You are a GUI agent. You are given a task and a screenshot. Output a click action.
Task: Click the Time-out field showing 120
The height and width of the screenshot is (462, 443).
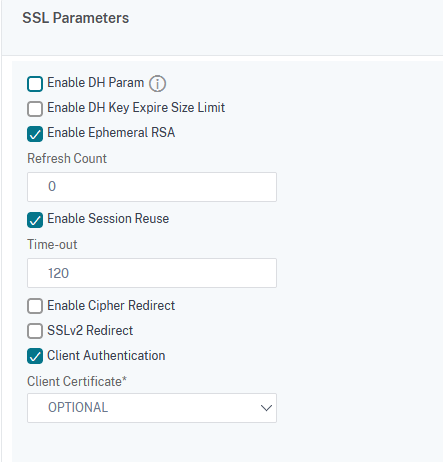click(152, 273)
